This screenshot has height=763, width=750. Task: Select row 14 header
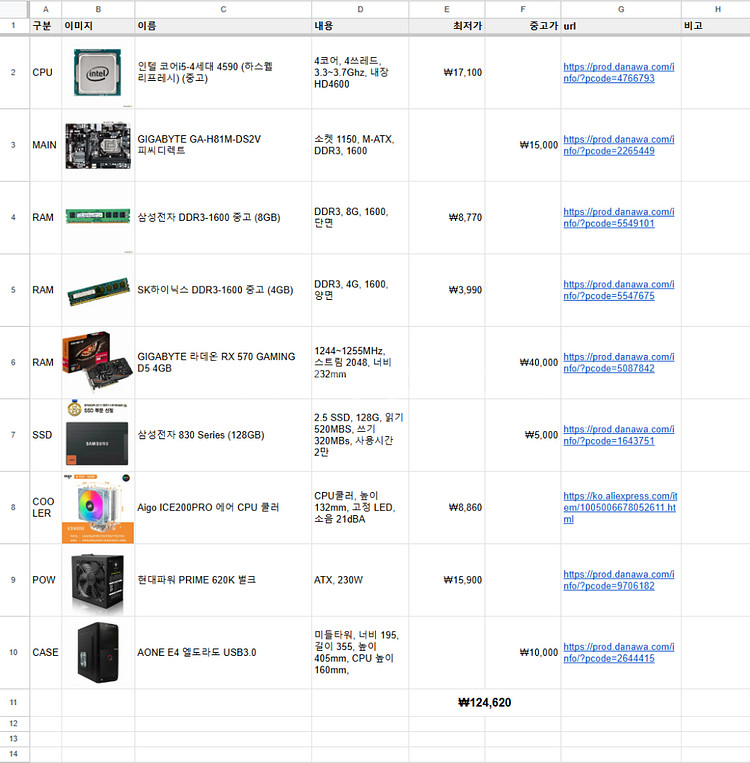click(14, 754)
